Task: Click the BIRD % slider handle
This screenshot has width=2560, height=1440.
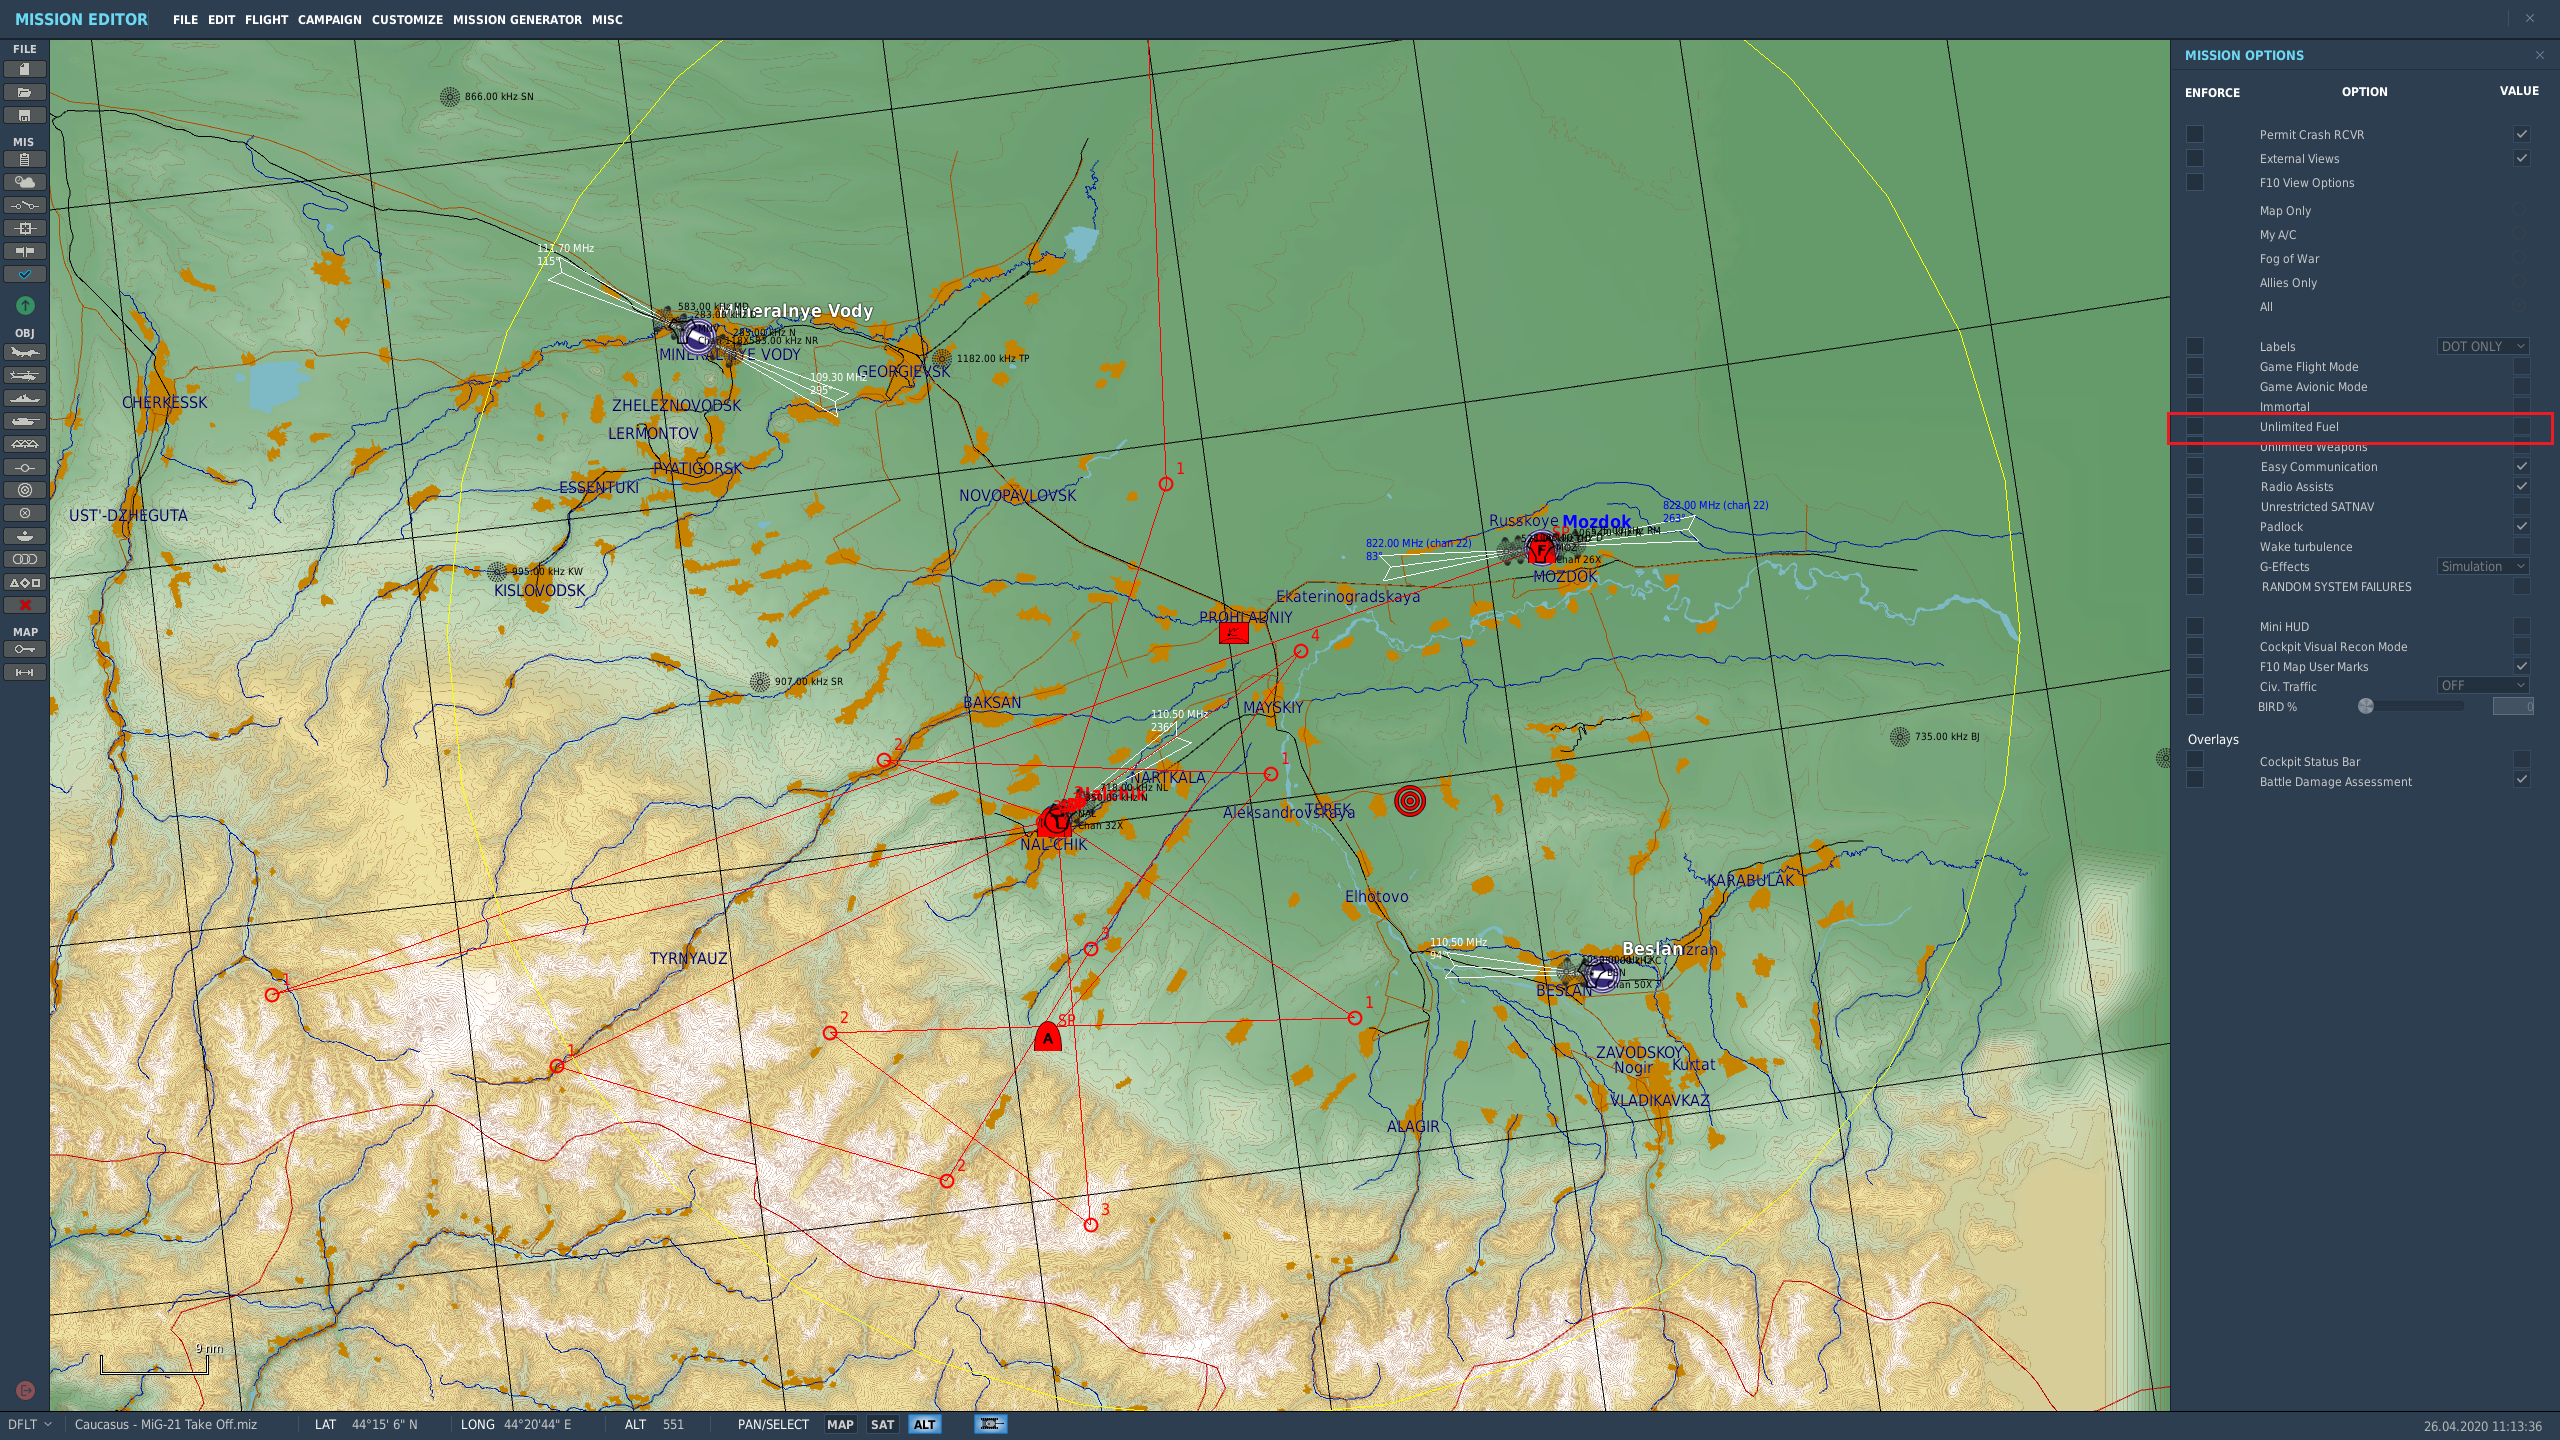Action: click(2366, 706)
